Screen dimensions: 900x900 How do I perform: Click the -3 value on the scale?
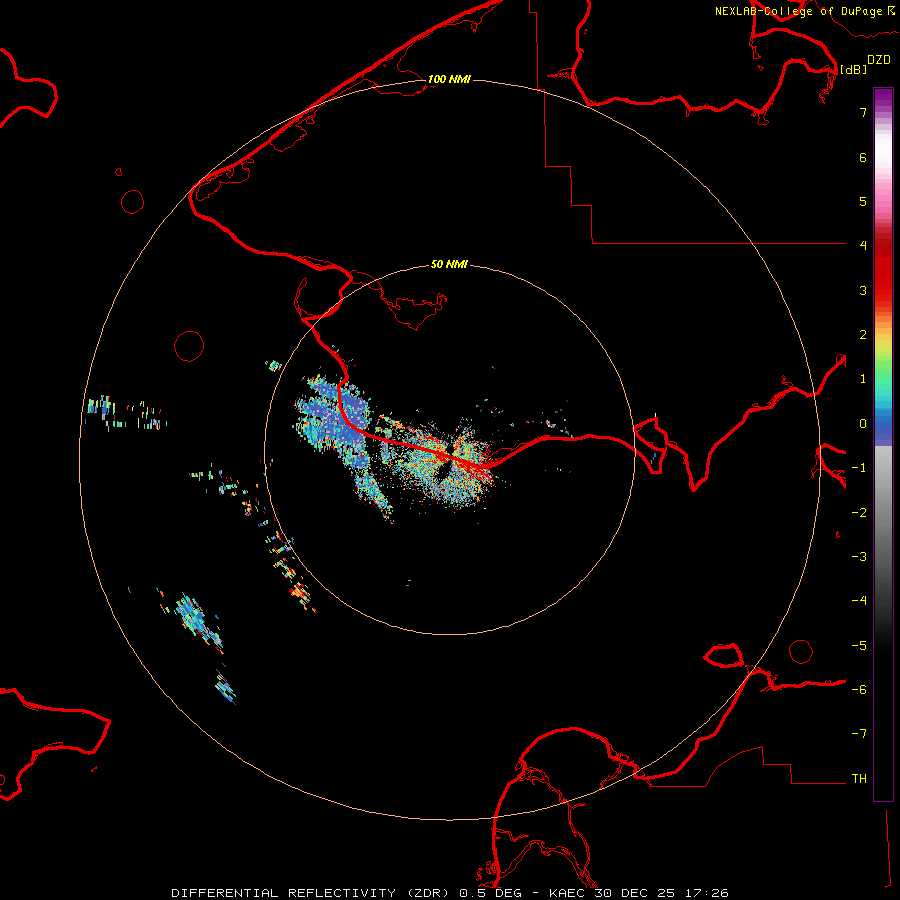tap(859, 557)
